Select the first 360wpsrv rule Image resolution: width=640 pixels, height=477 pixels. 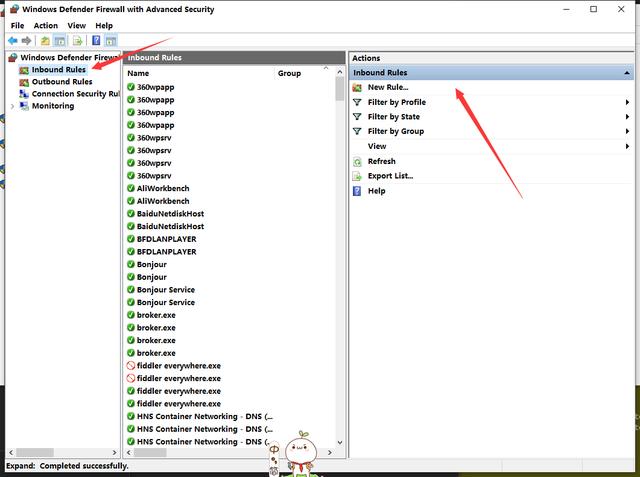[x=154, y=138]
